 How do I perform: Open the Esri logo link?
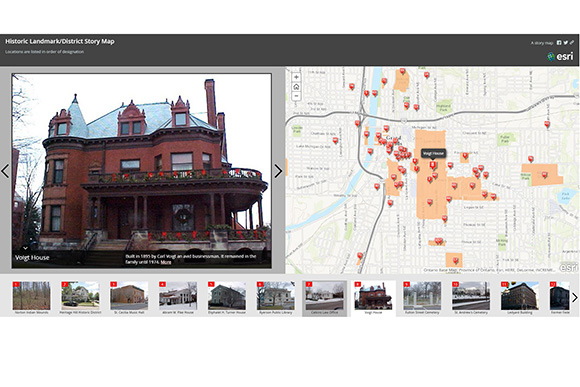560,56
